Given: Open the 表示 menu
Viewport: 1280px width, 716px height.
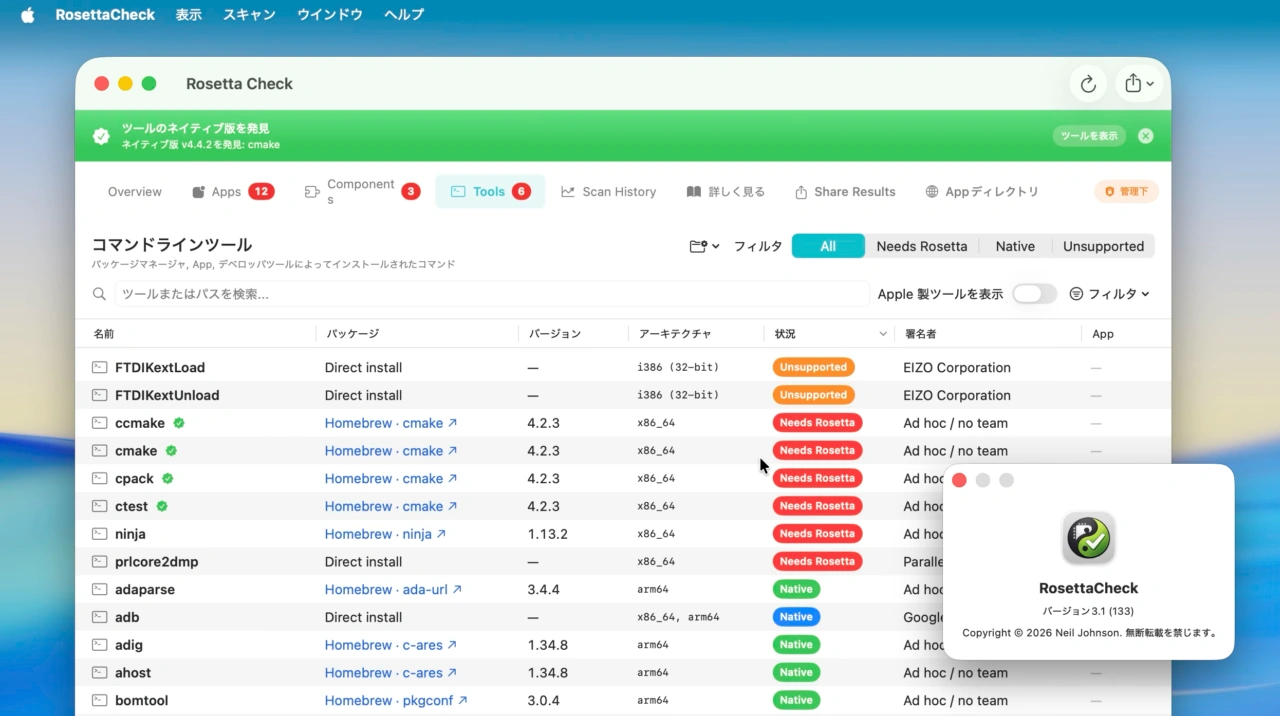Looking at the screenshot, I should 188,15.
